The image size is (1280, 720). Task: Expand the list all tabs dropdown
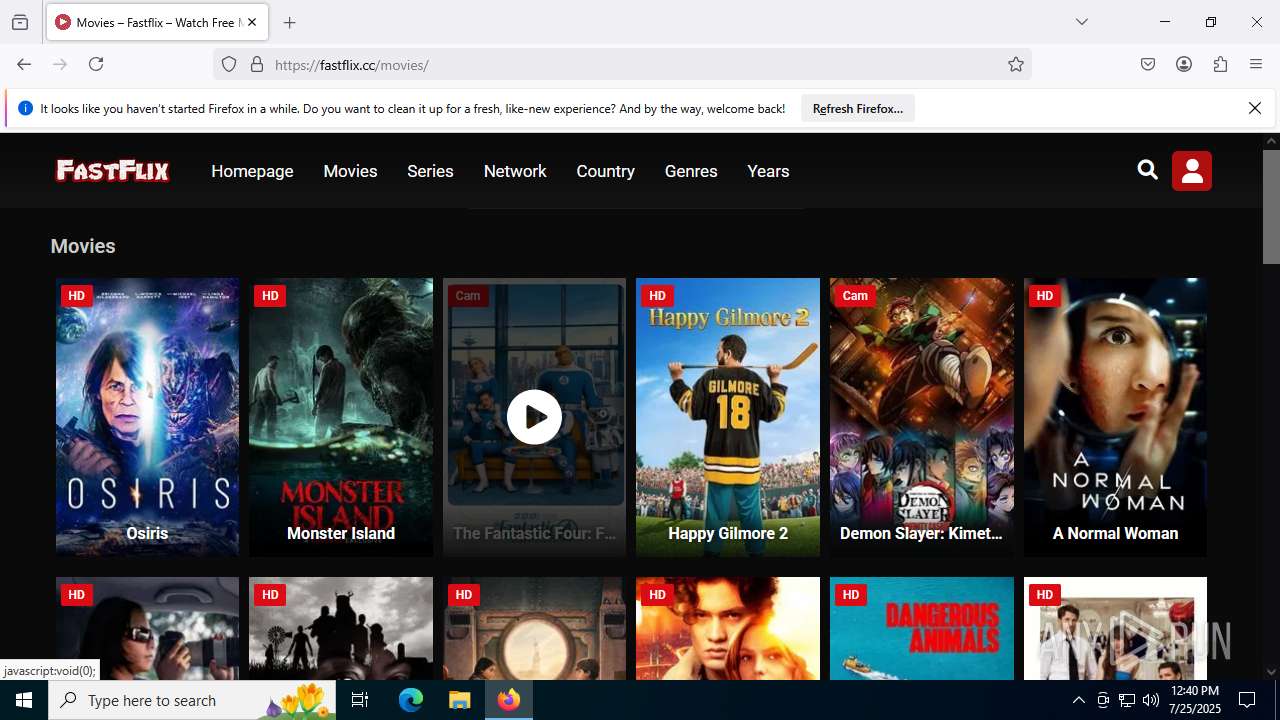1082,22
